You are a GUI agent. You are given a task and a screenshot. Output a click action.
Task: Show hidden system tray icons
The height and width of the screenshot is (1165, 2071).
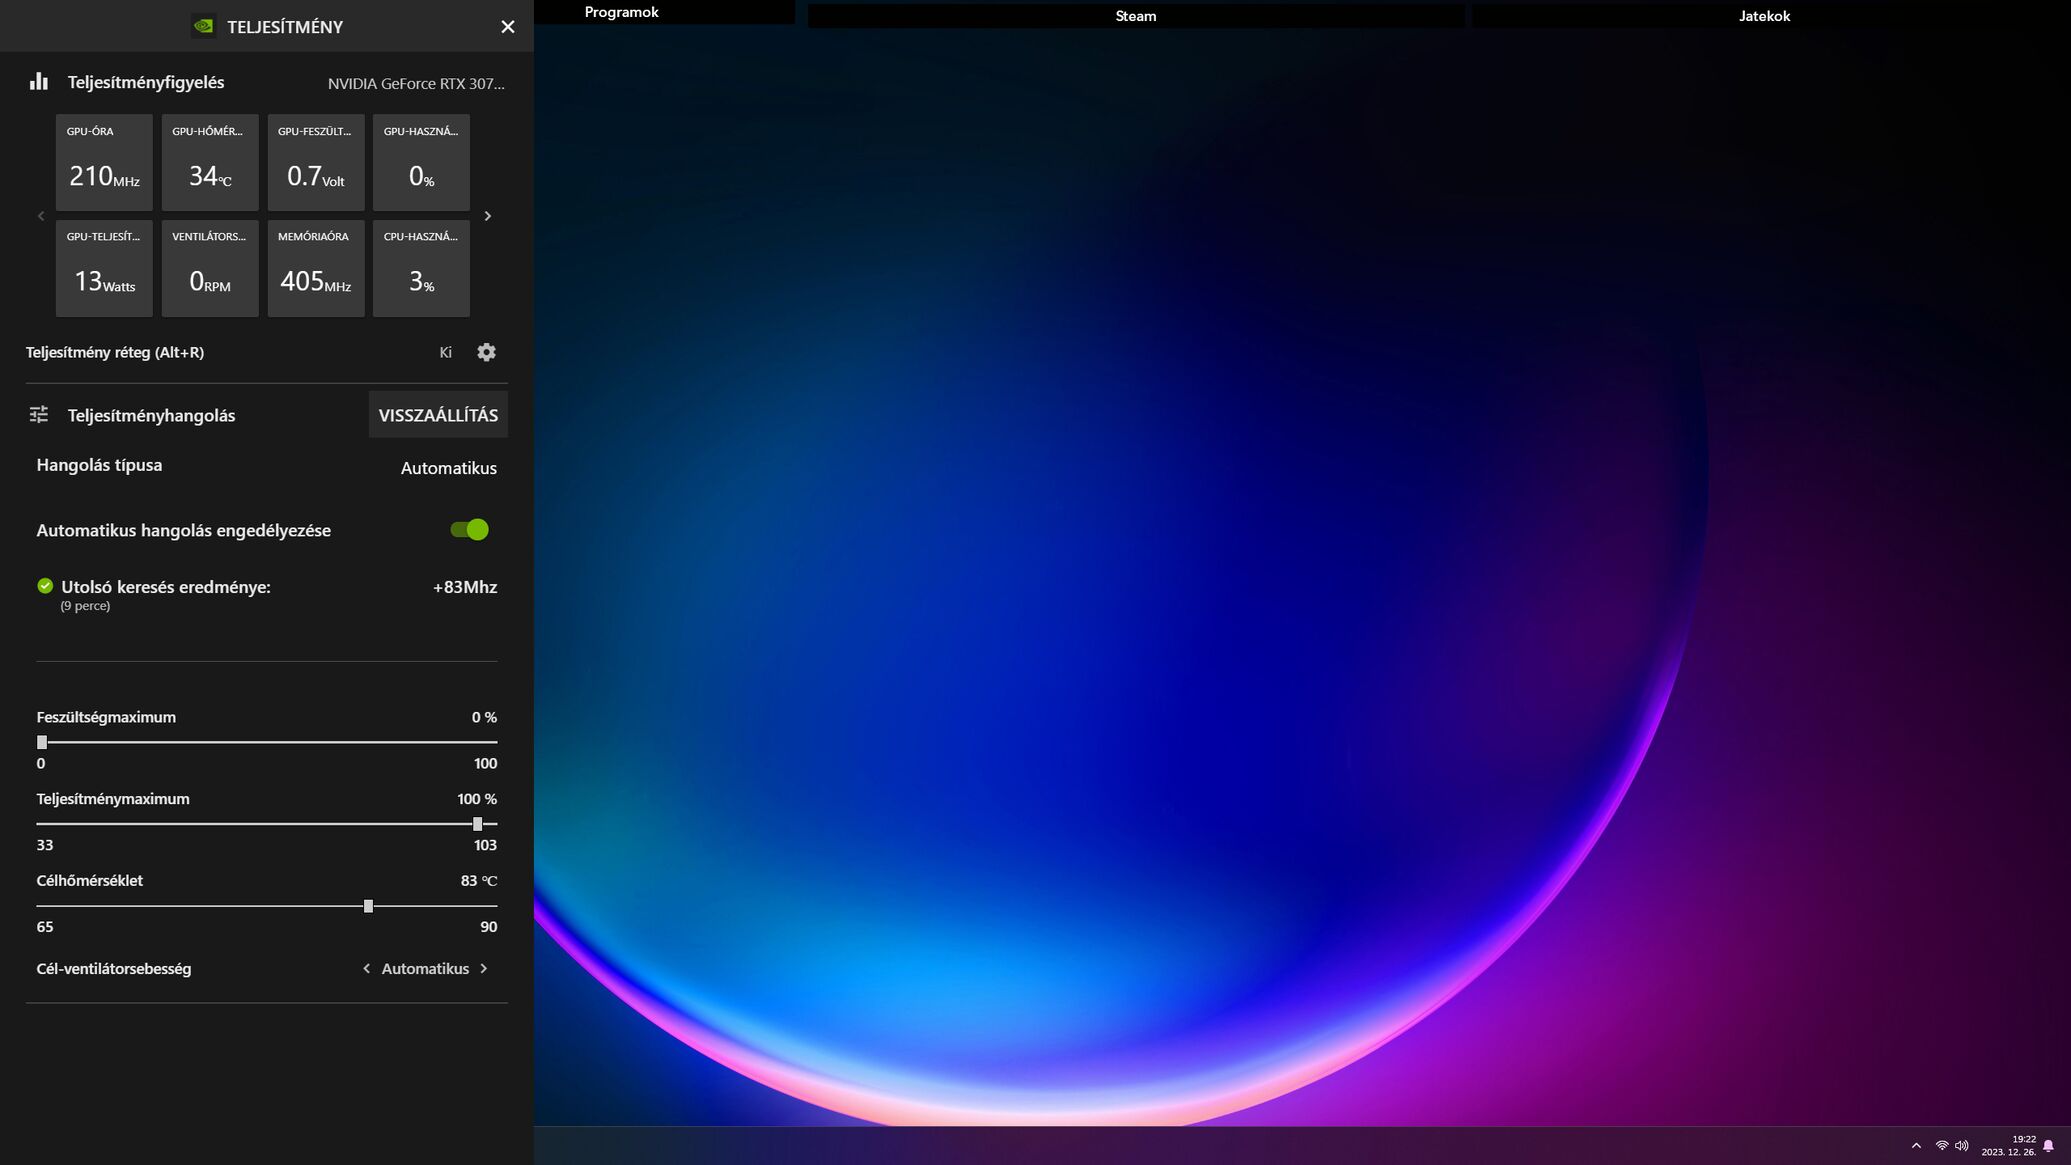(x=1916, y=1146)
